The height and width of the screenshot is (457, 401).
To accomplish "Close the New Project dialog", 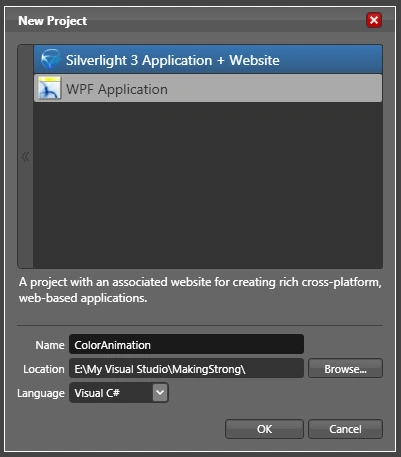I will tap(374, 20).
